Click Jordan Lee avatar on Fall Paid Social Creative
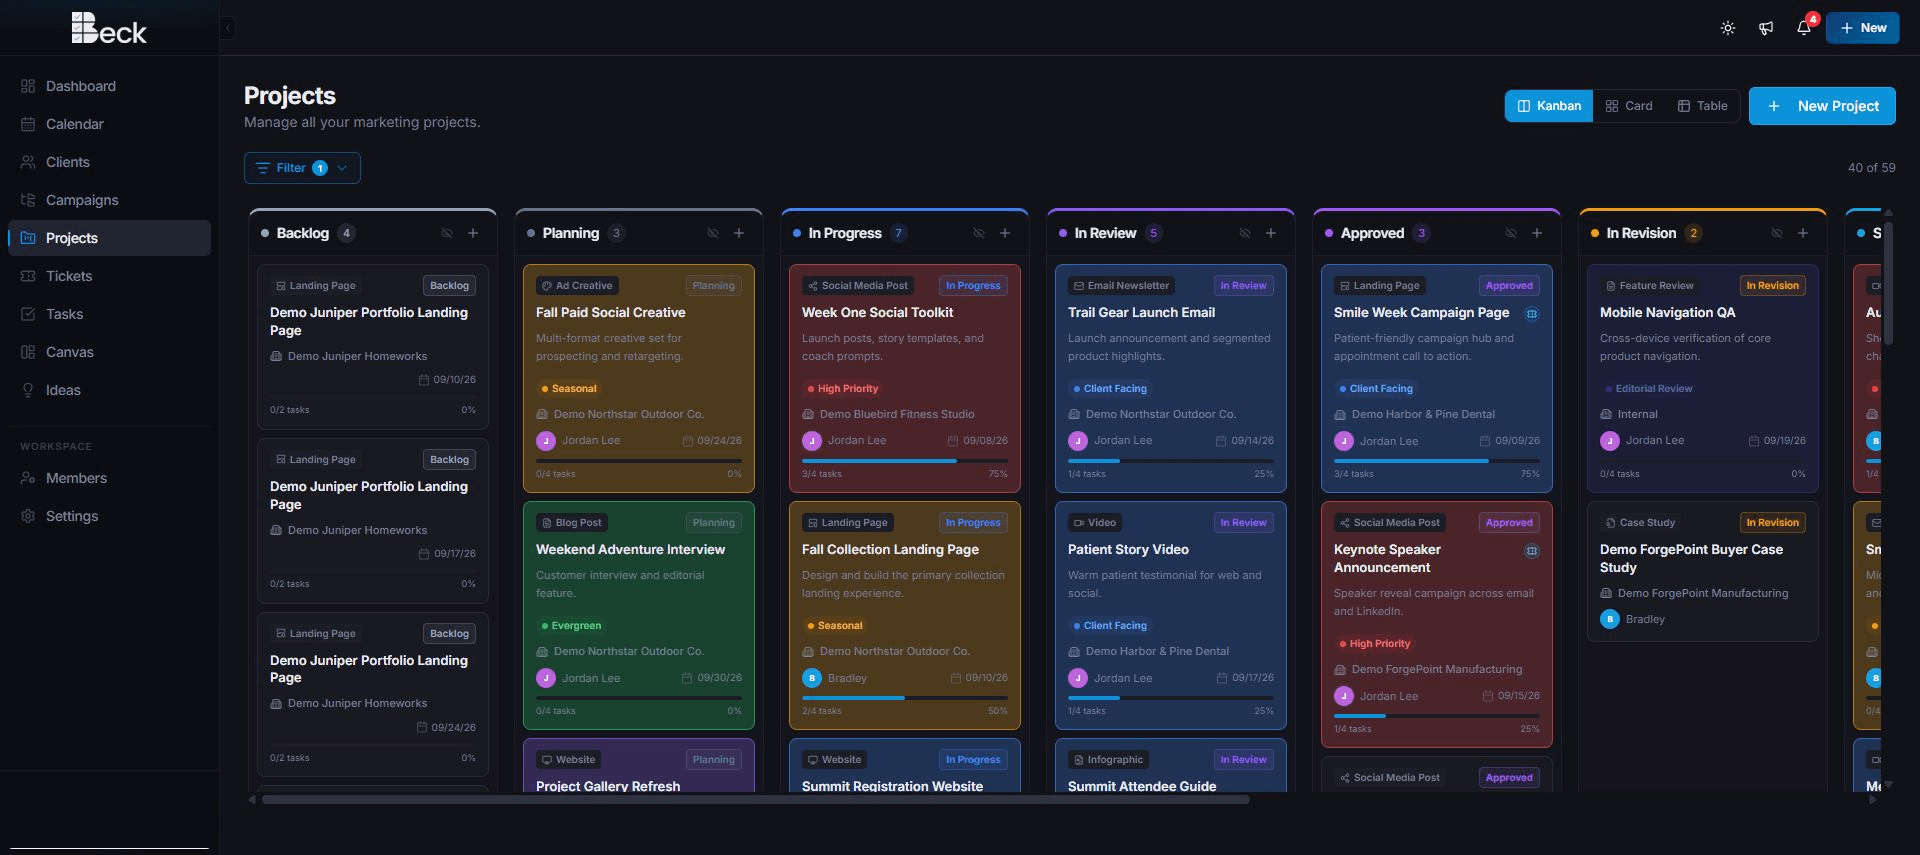 coord(546,441)
